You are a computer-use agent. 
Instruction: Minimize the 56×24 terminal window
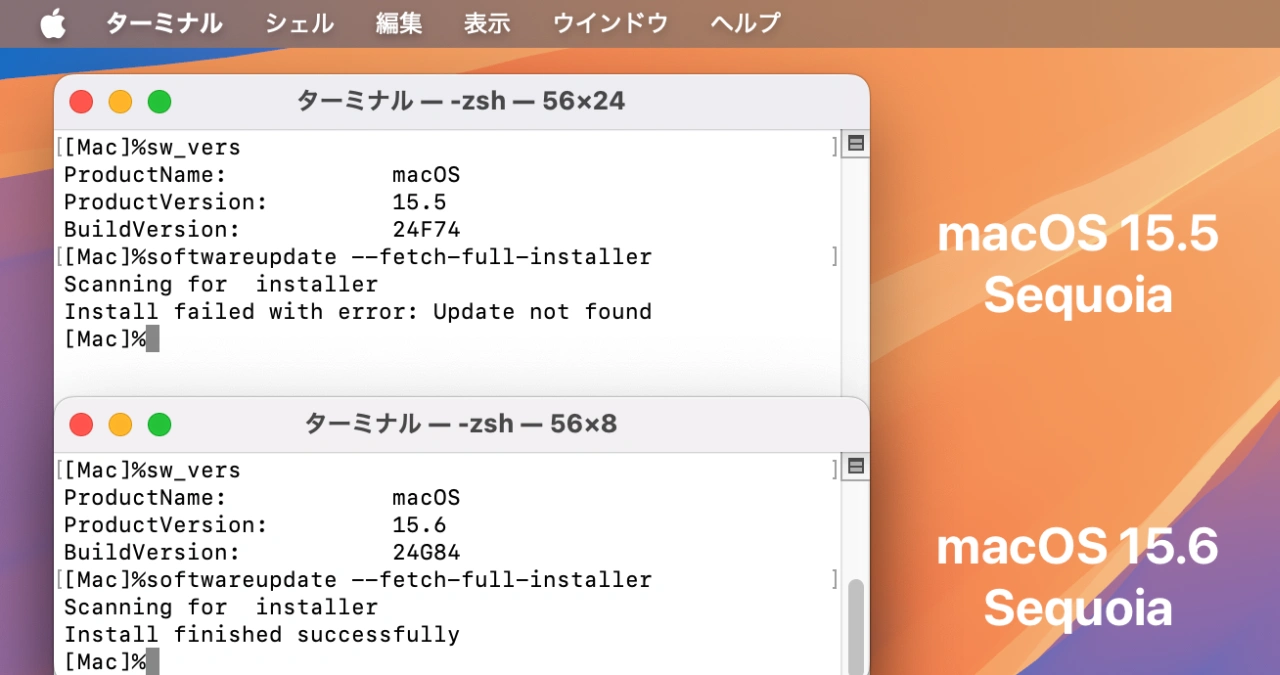(120, 101)
